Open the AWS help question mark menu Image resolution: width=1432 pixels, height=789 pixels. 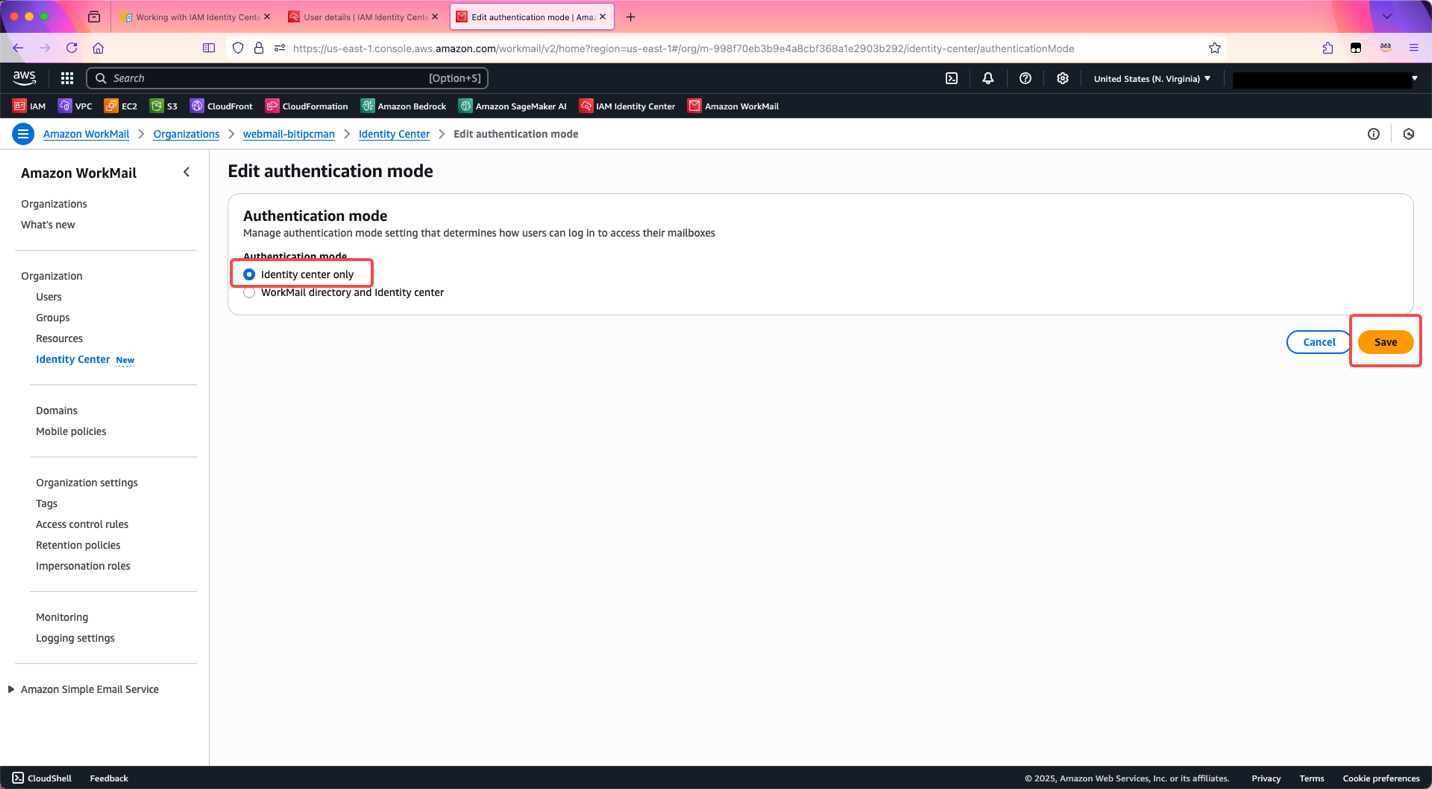(x=1025, y=78)
